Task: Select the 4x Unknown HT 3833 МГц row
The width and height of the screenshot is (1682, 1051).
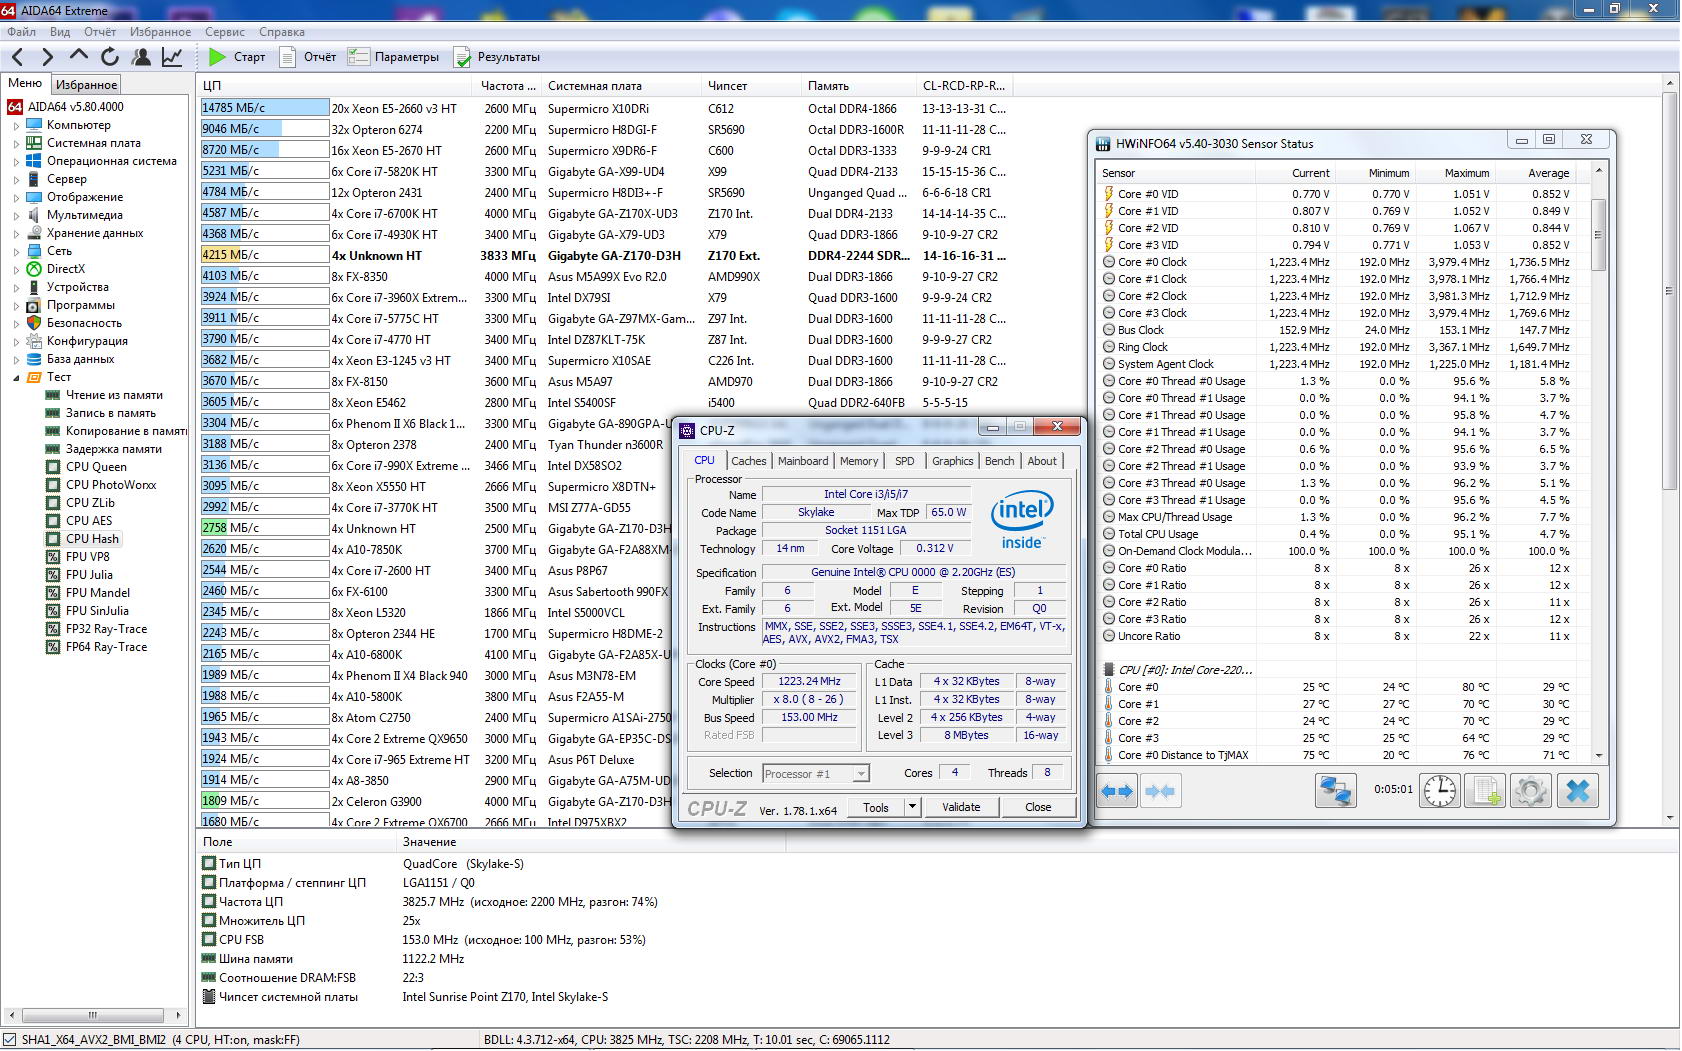Action: [604, 255]
